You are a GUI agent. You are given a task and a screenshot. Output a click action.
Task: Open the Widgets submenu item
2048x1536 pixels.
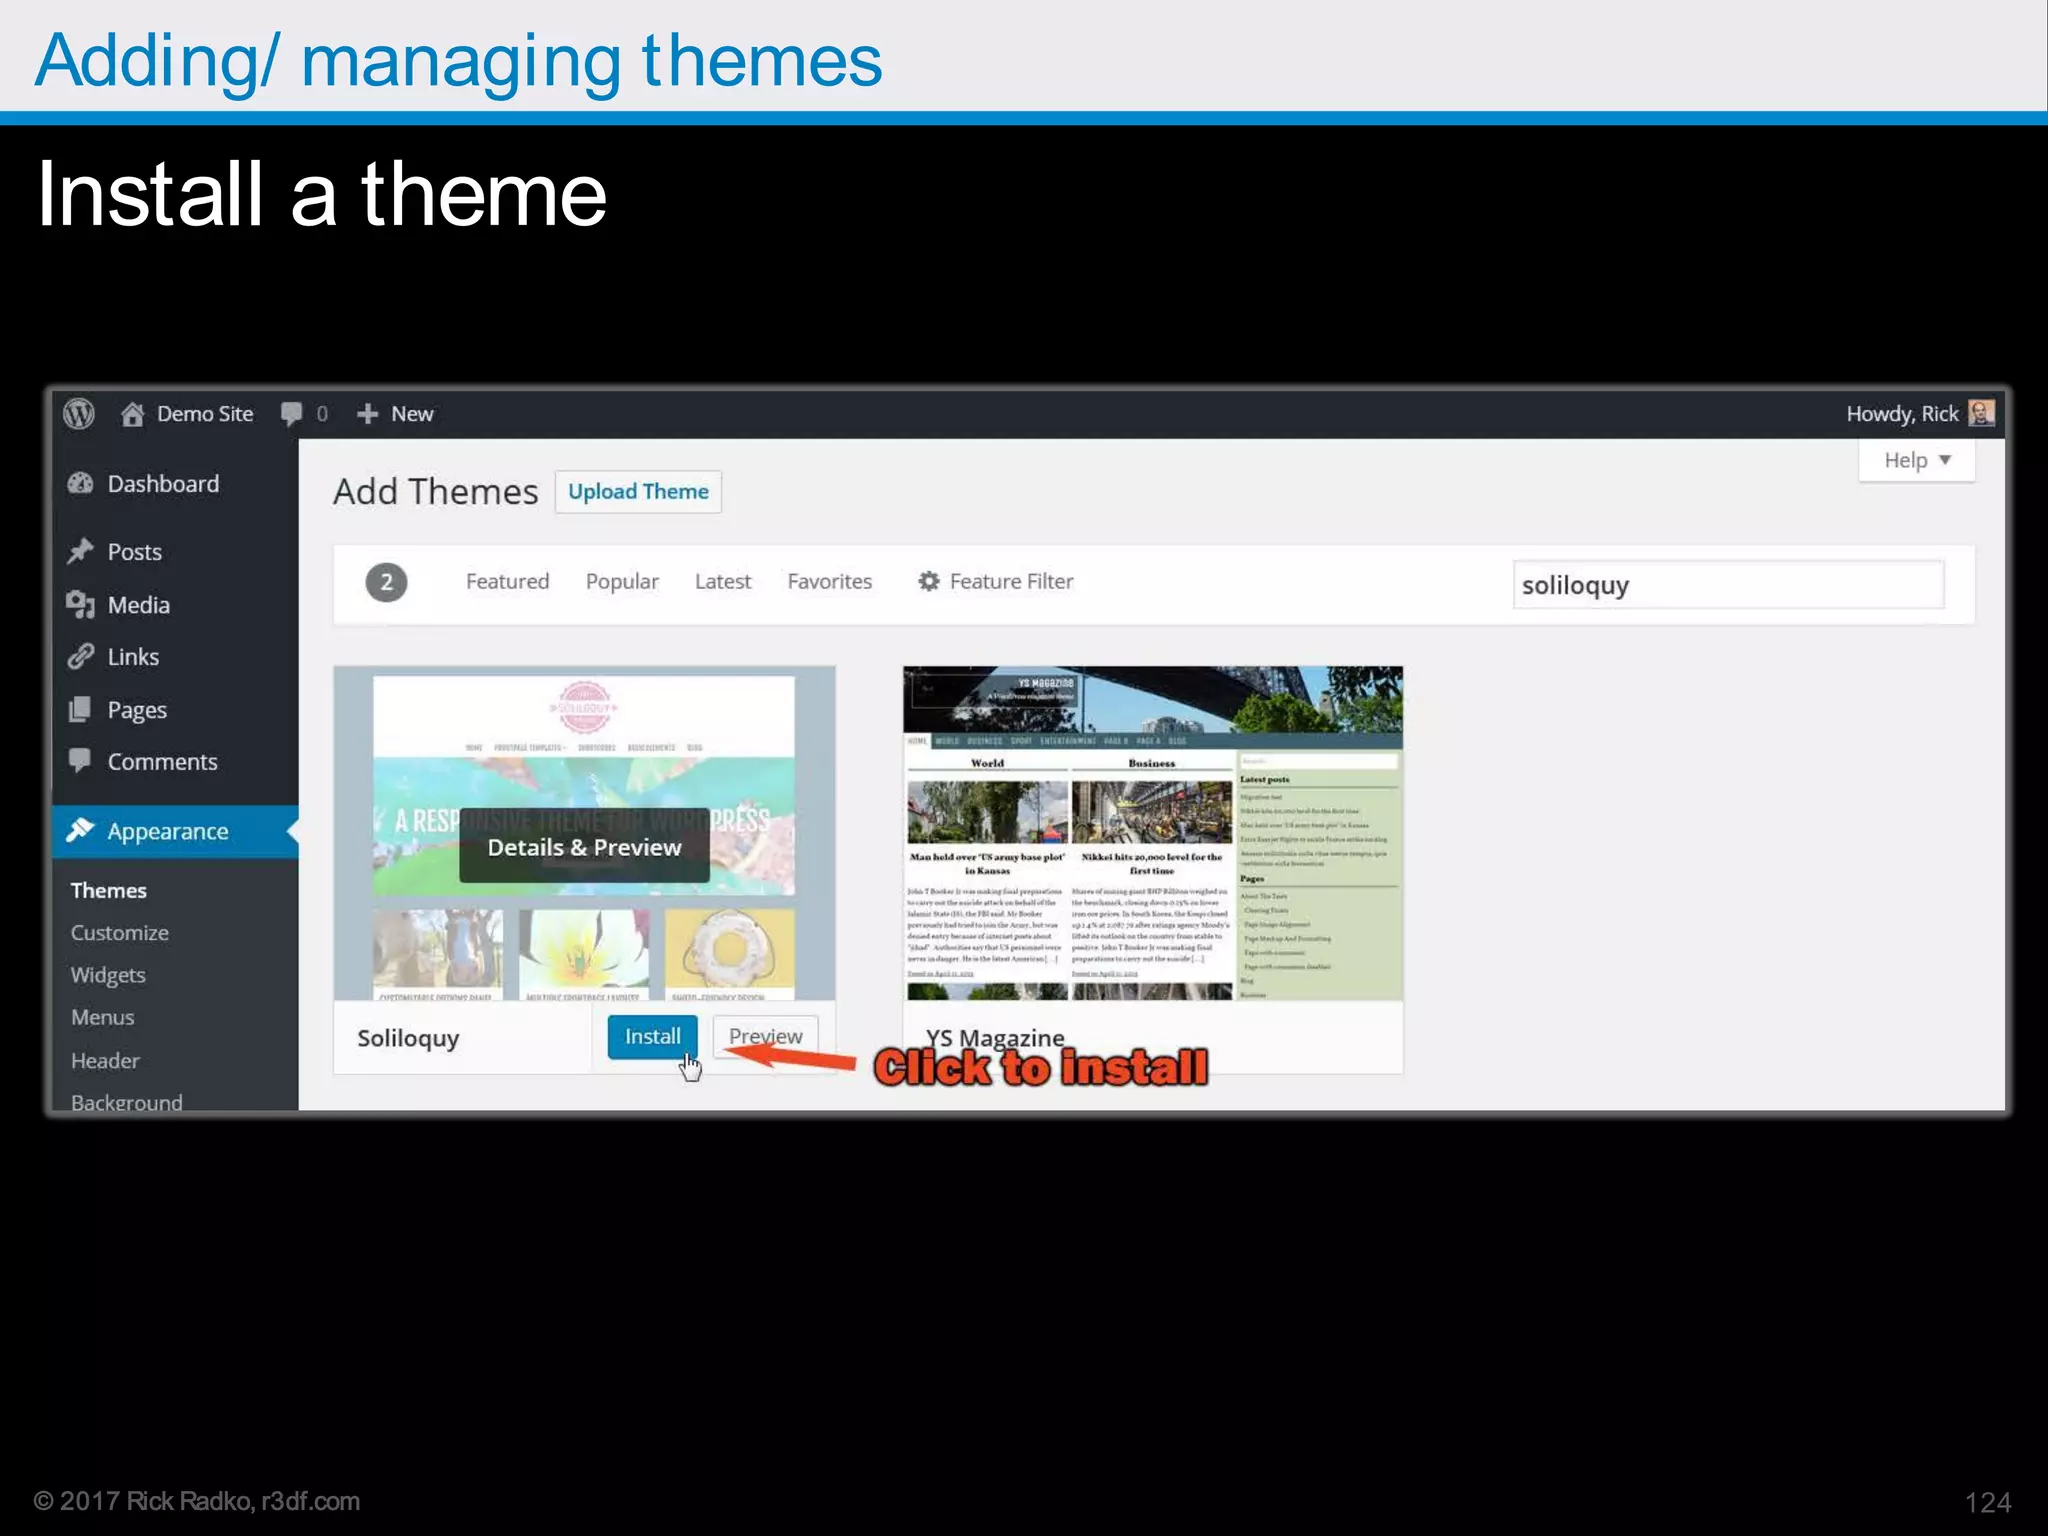tap(108, 975)
